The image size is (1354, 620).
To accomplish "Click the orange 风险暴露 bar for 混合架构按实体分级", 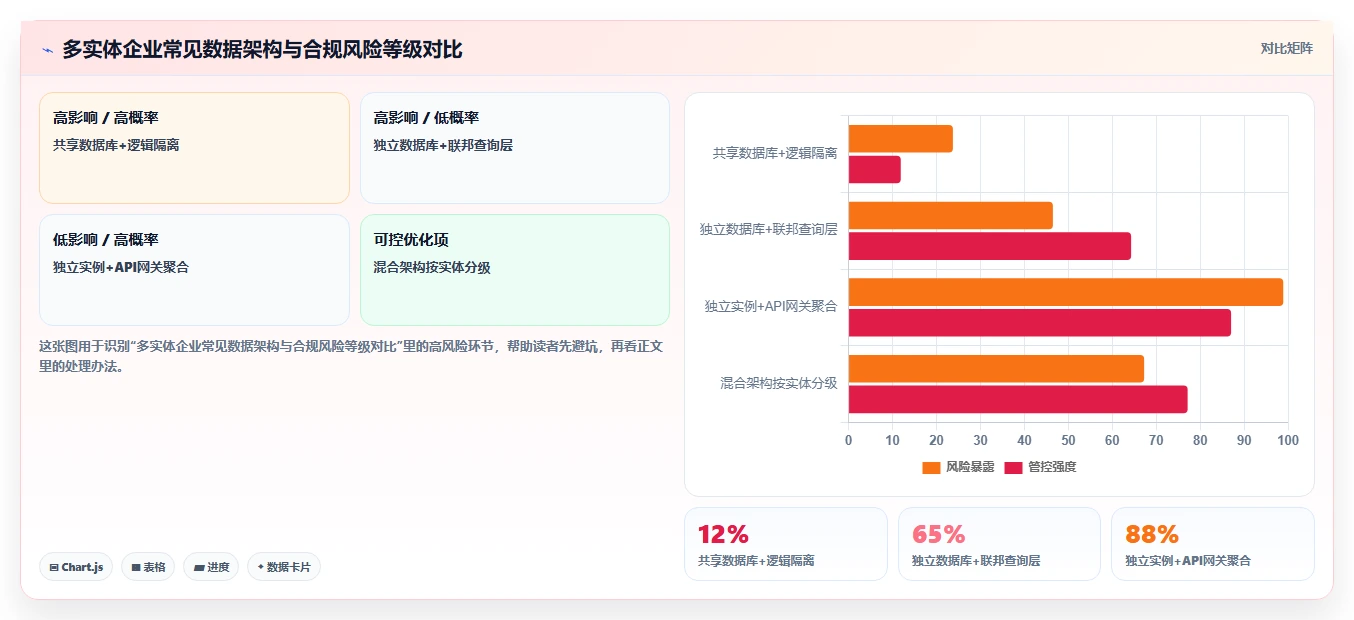I will 996,368.
